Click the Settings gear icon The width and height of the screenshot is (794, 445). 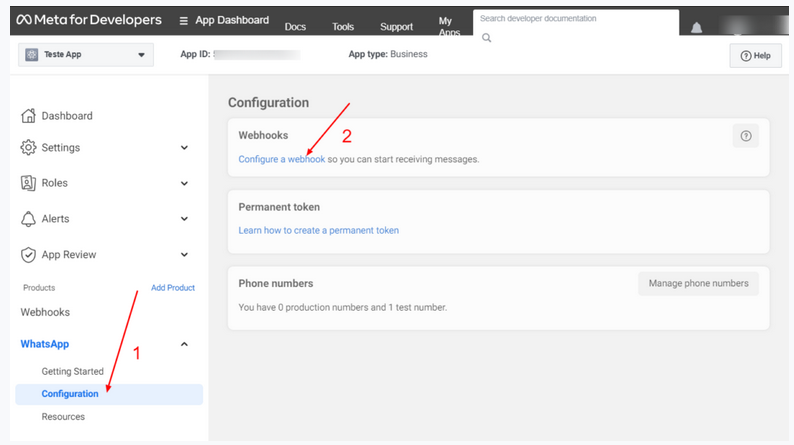click(29, 148)
